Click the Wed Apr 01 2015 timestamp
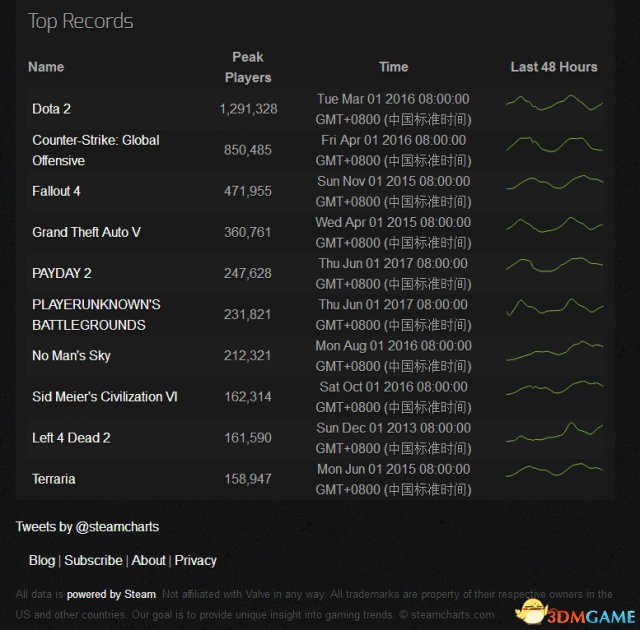 (393, 232)
